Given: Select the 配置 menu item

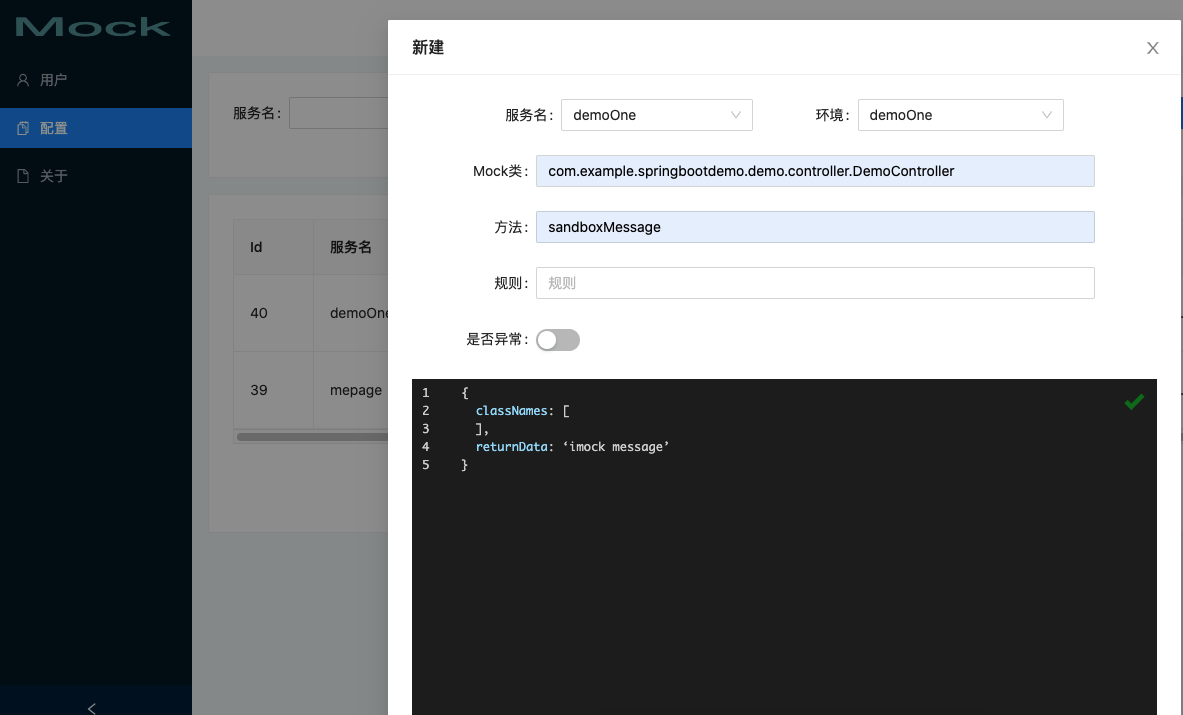Looking at the screenshot, I should [54, 128].
